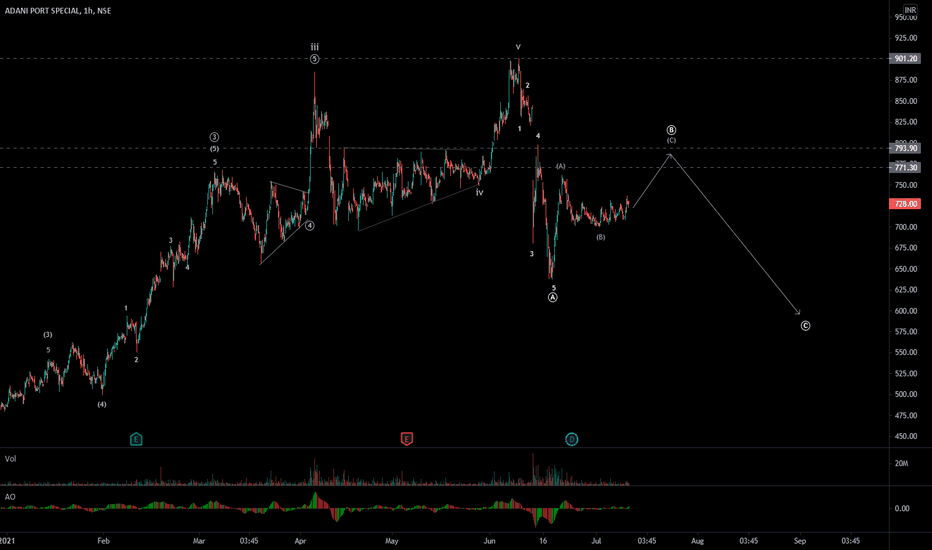Click the Apr label on time axis

coord(300,541)
